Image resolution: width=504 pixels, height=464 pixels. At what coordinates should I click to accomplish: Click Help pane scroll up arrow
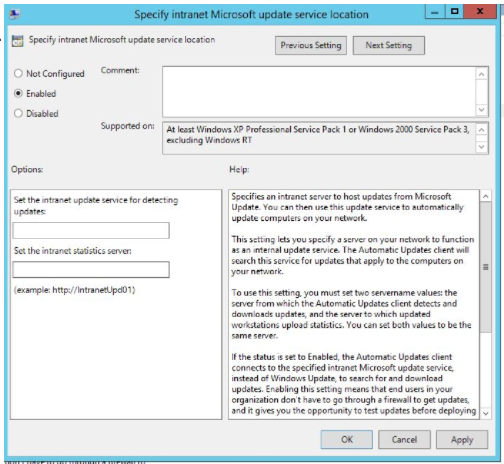coord(486,196)
